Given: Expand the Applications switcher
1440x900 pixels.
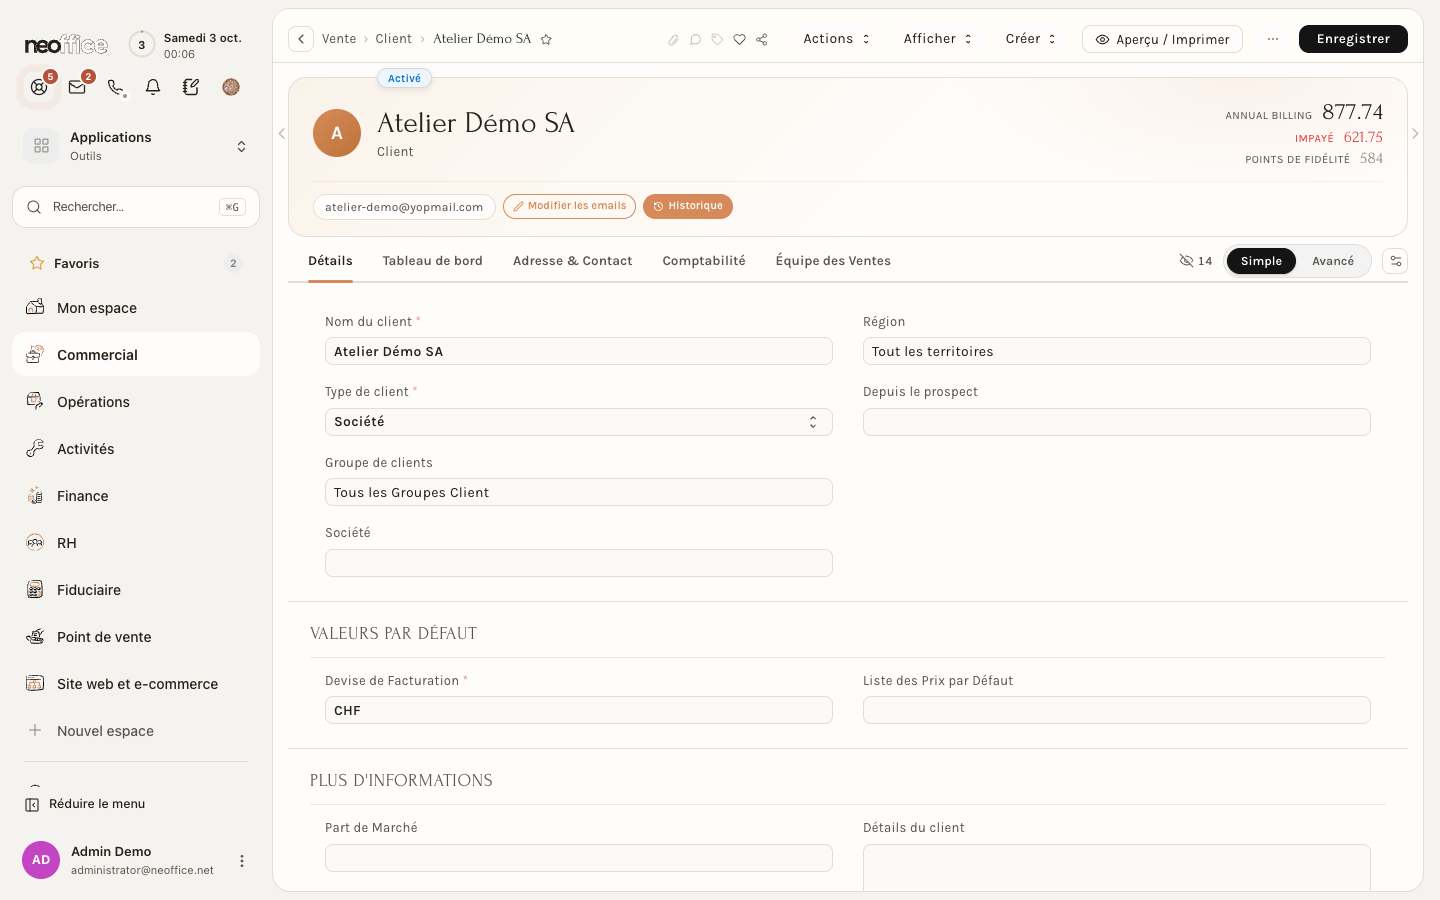Looking at the screenshot, I should [136, 146].
